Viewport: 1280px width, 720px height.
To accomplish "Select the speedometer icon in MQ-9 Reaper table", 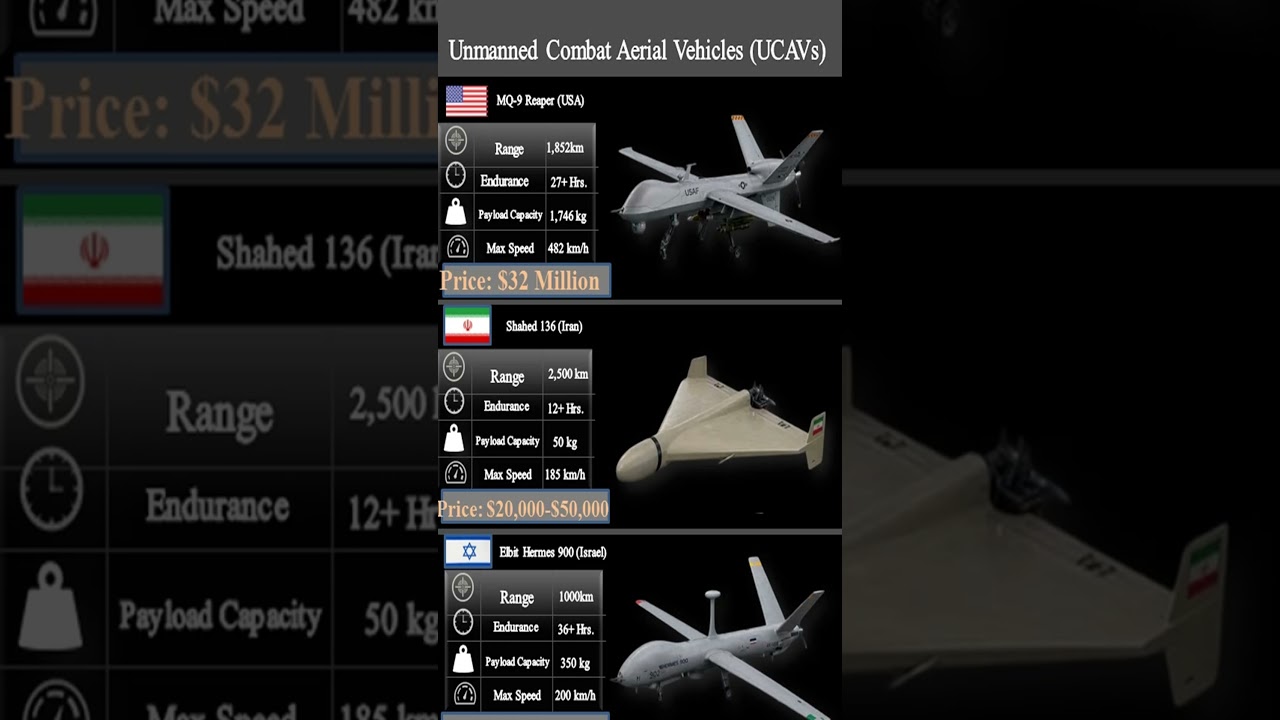I will pyautogui.click(x=458, y=247).
